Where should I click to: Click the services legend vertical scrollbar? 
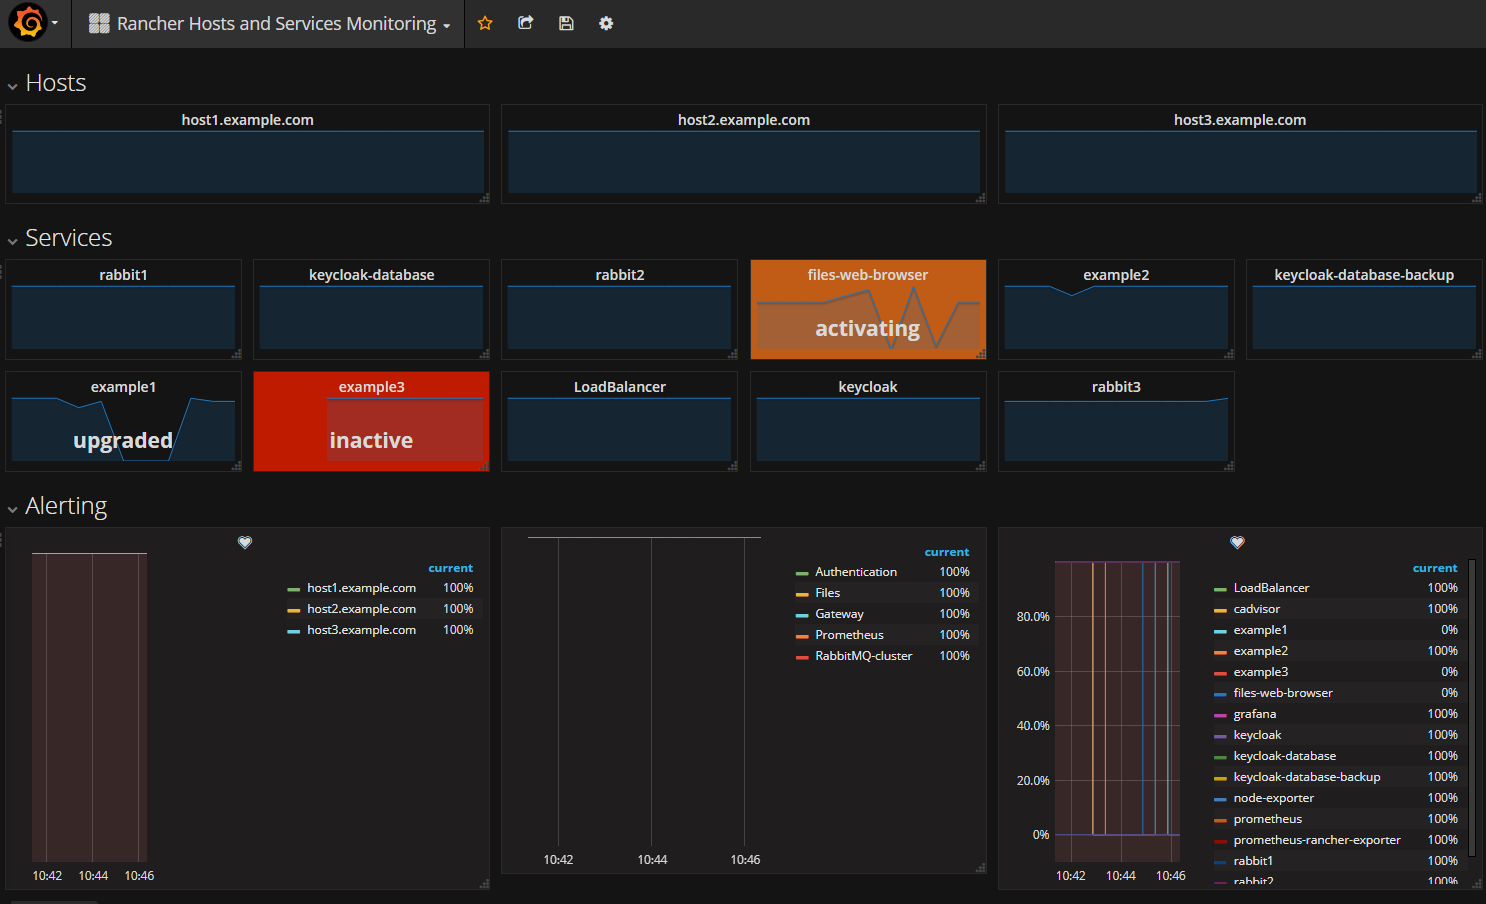[x=1471, y=706]
